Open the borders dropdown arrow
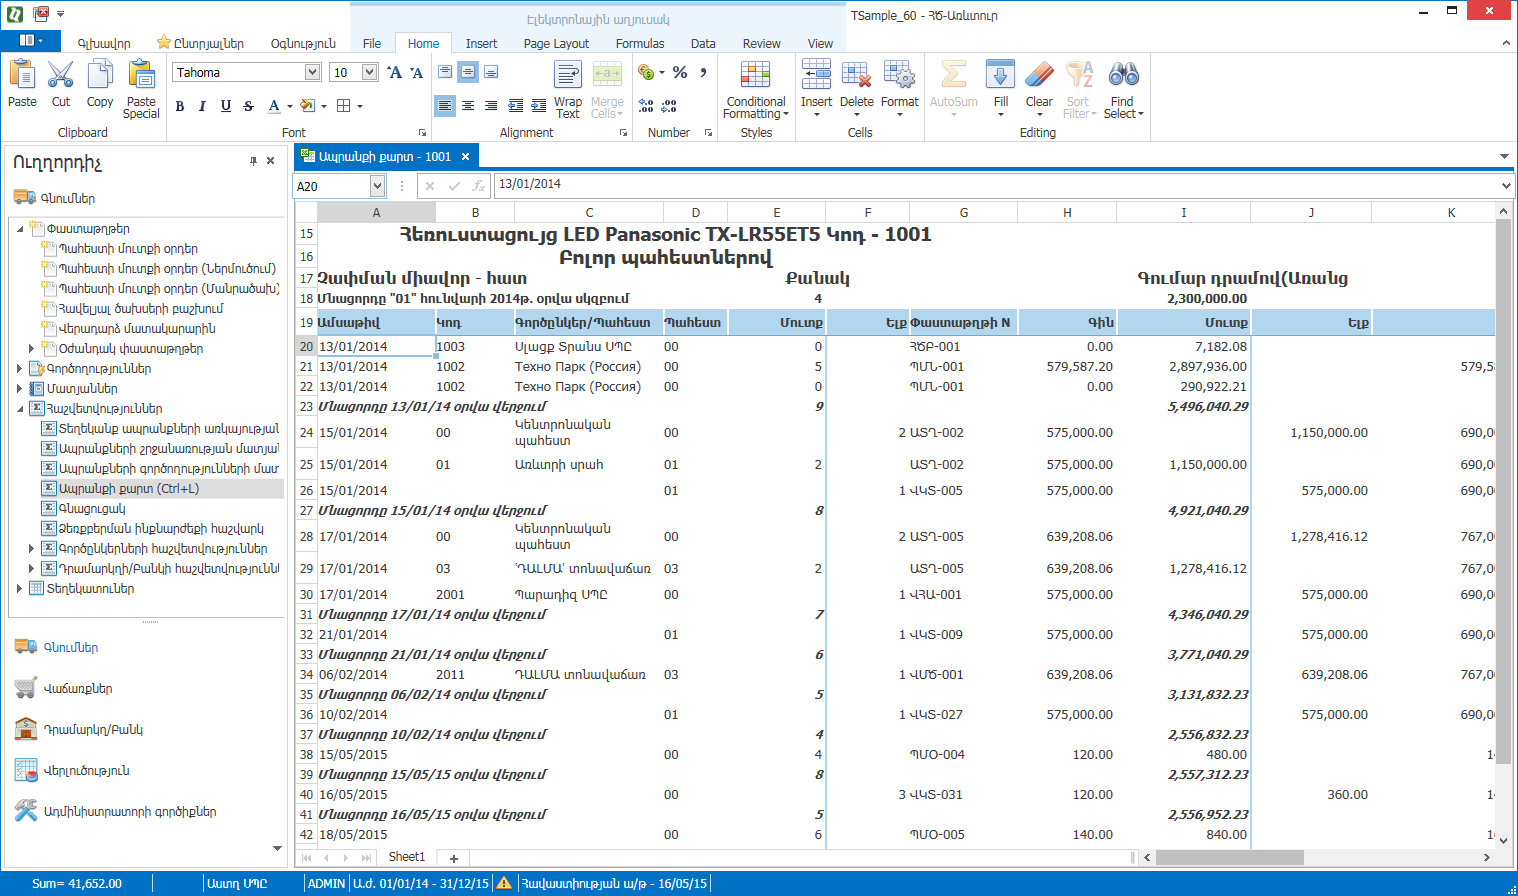The height and width of the screenshot is (896, 1518). pos(360,106)
